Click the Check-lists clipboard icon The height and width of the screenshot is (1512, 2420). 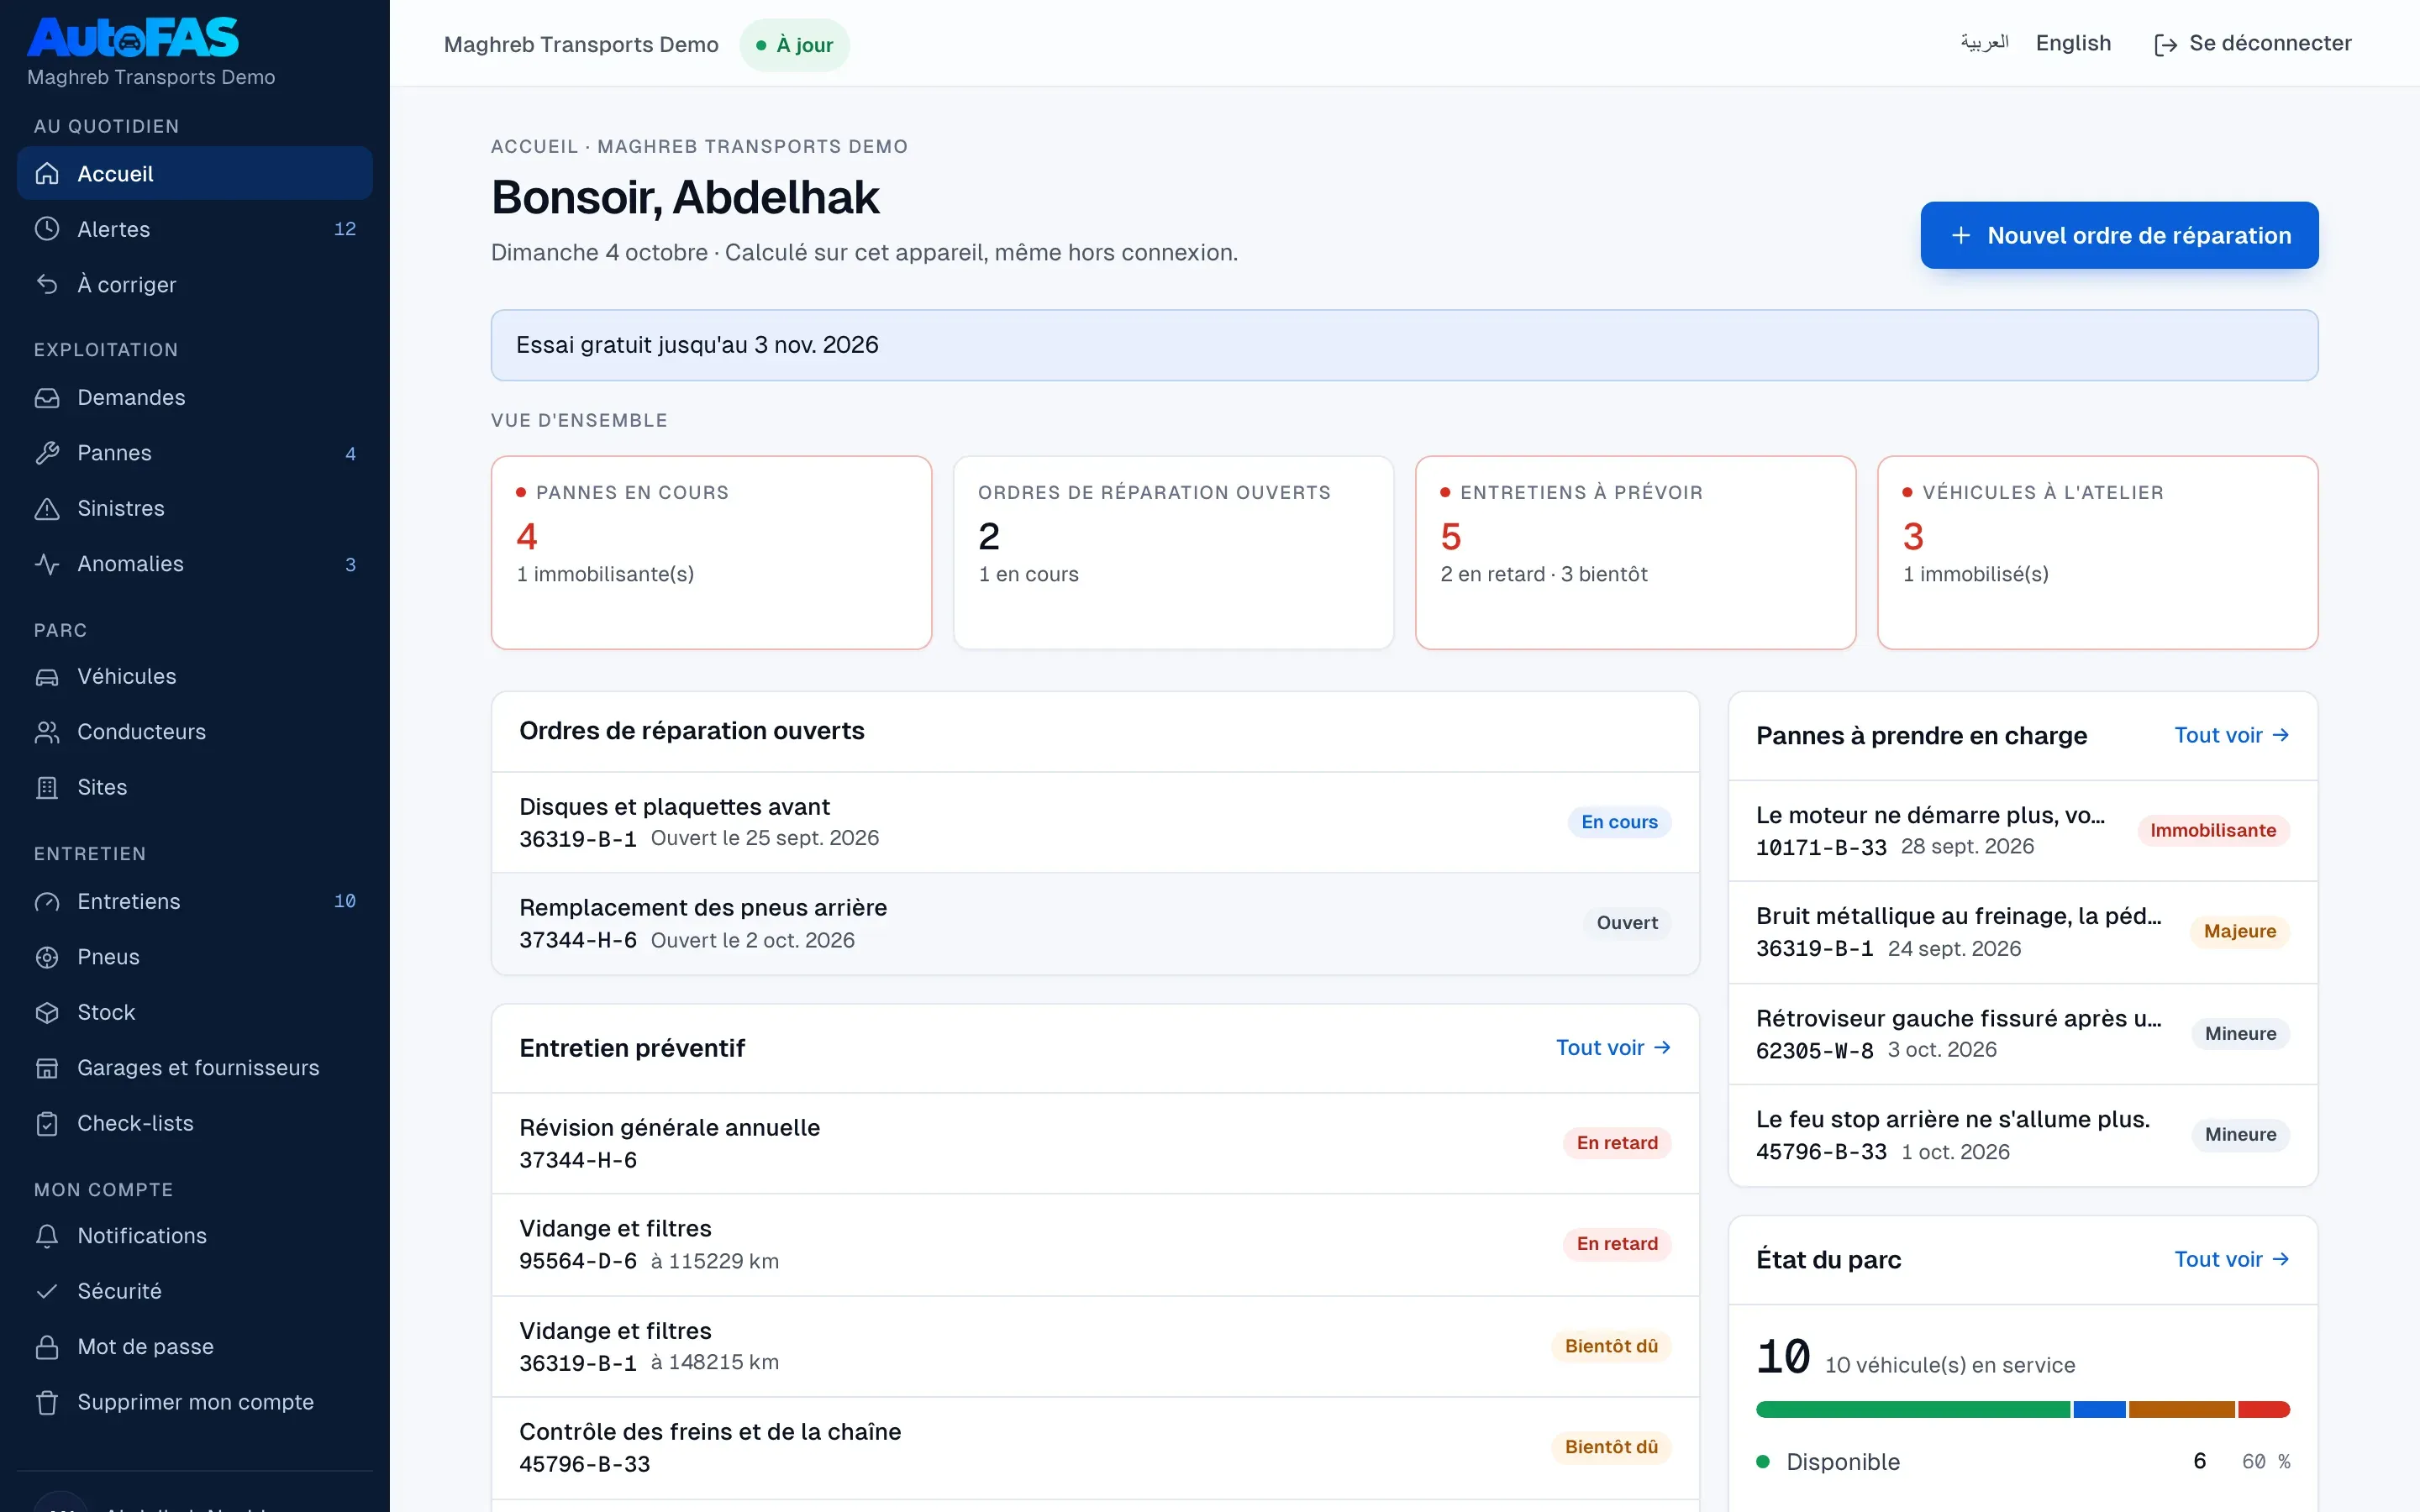[x=47, y=1123]
